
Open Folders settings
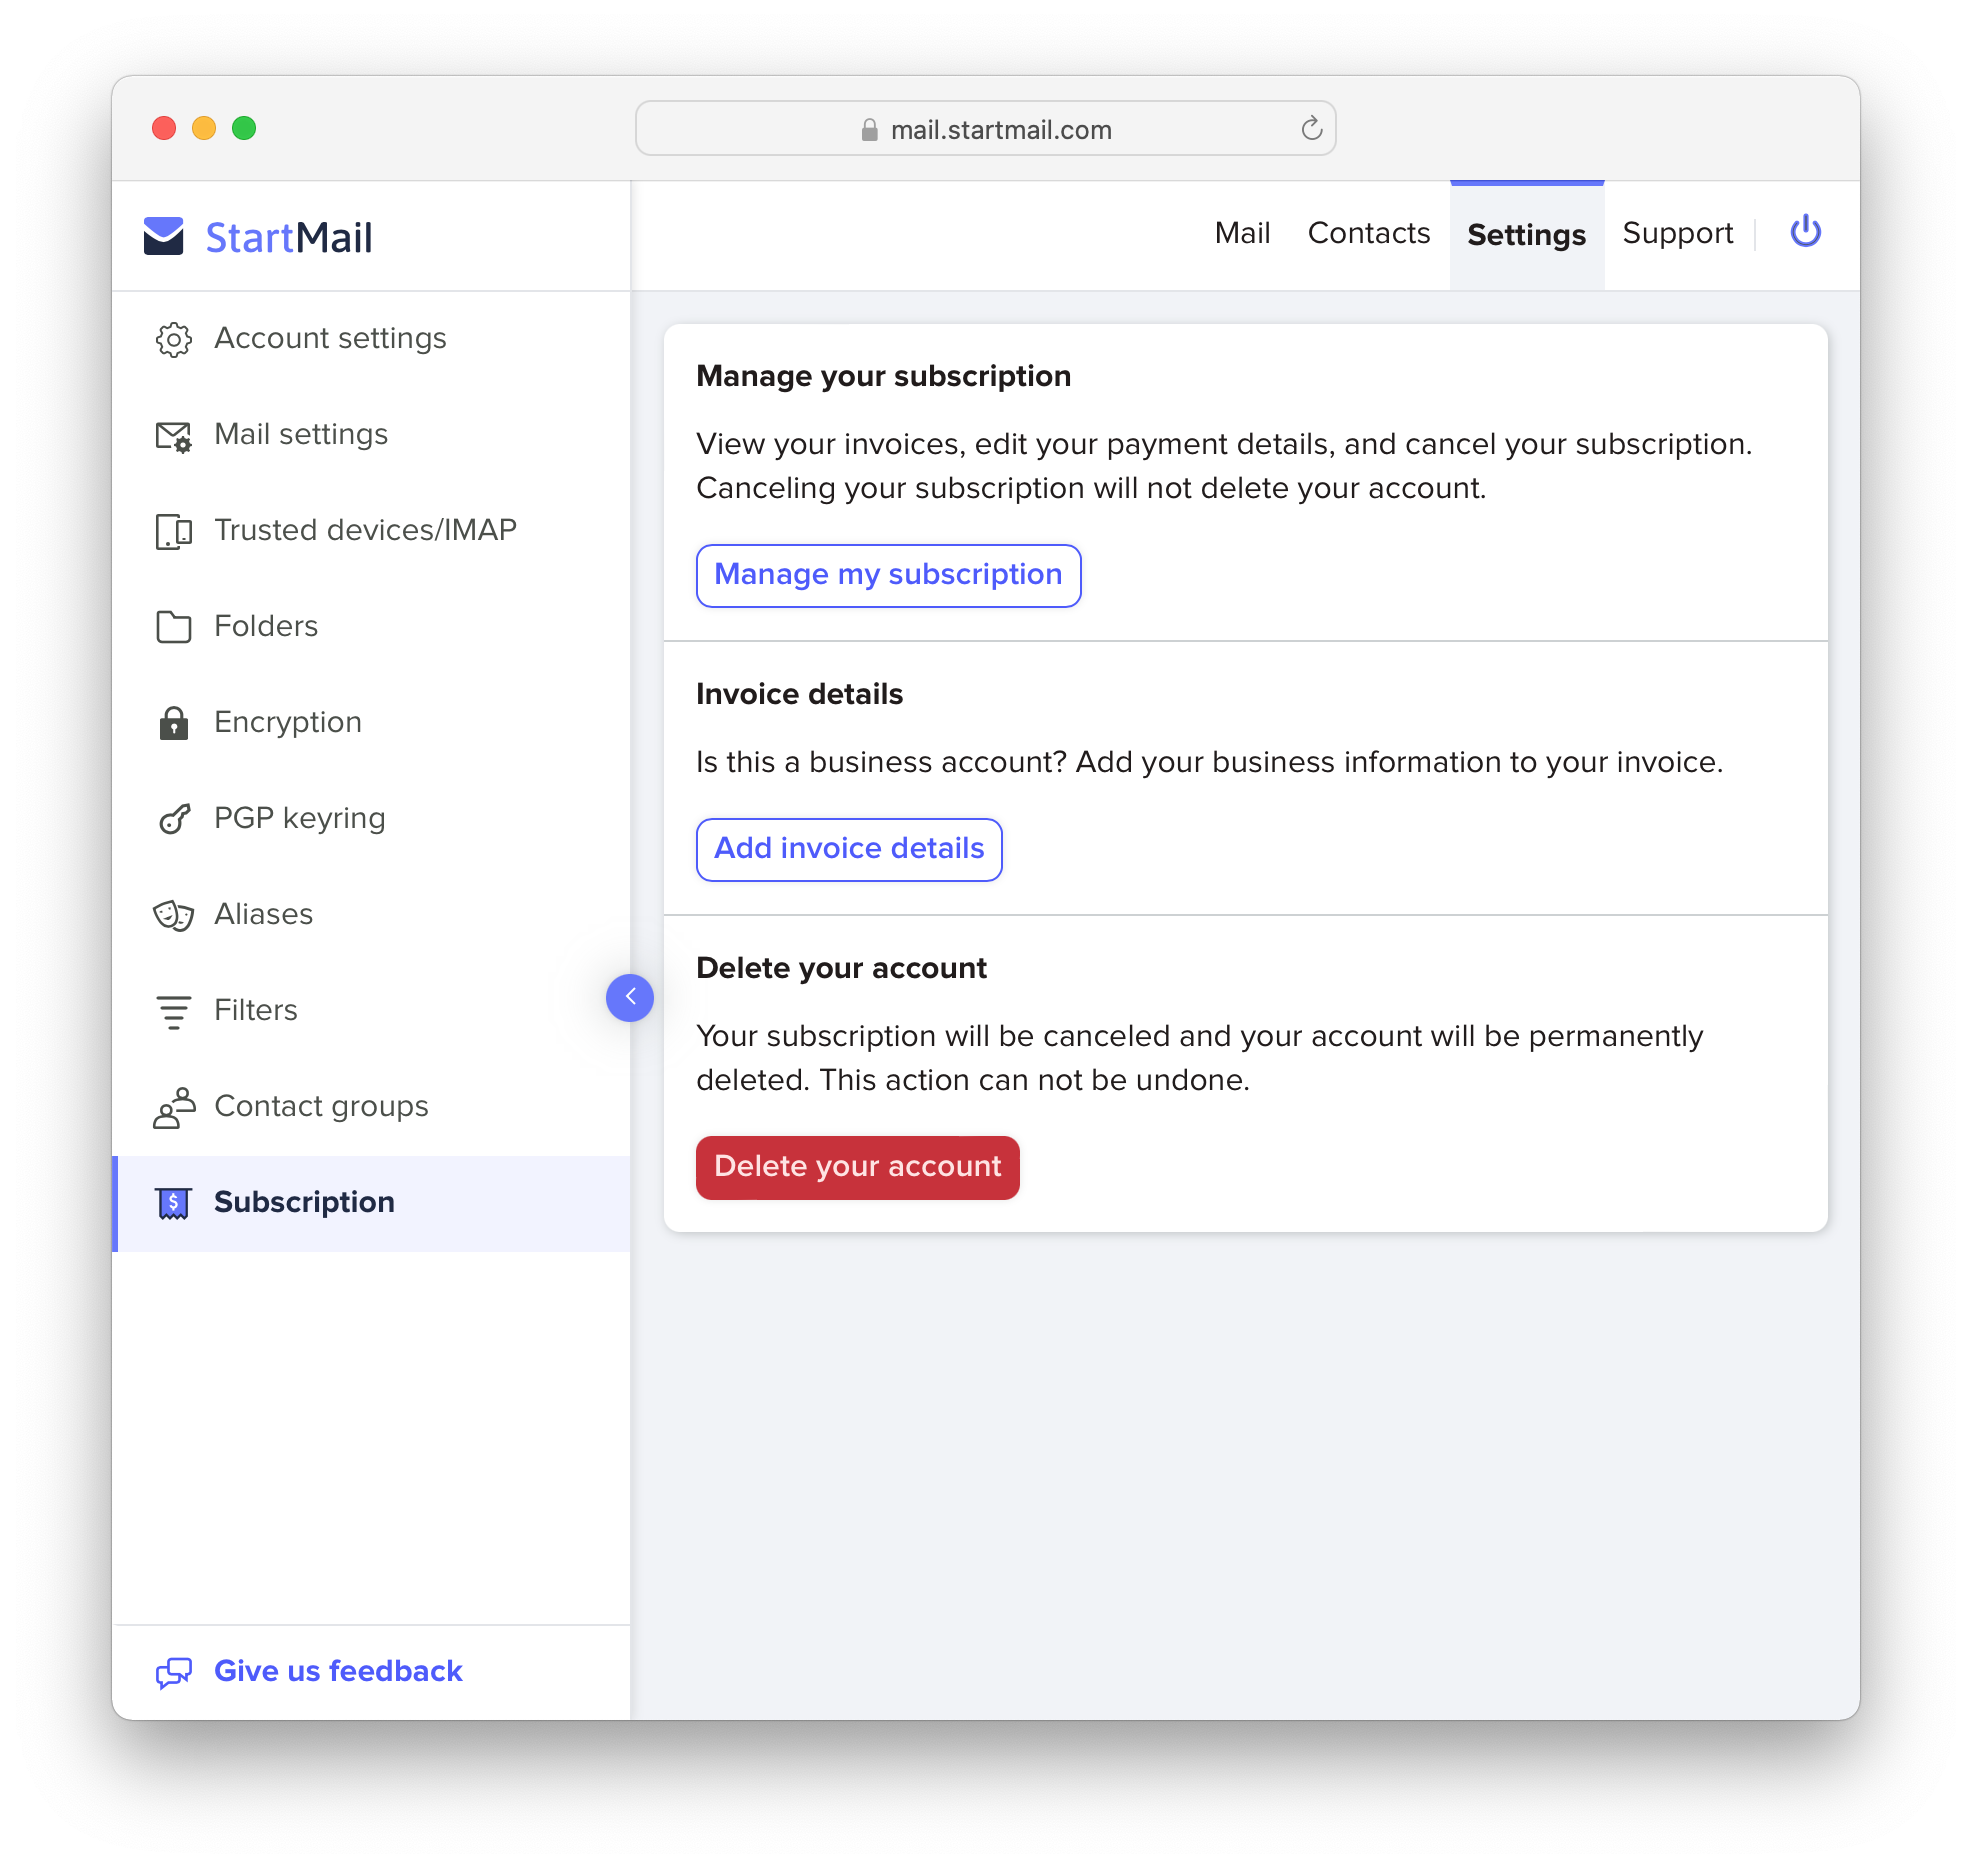[x=371, y=627]
